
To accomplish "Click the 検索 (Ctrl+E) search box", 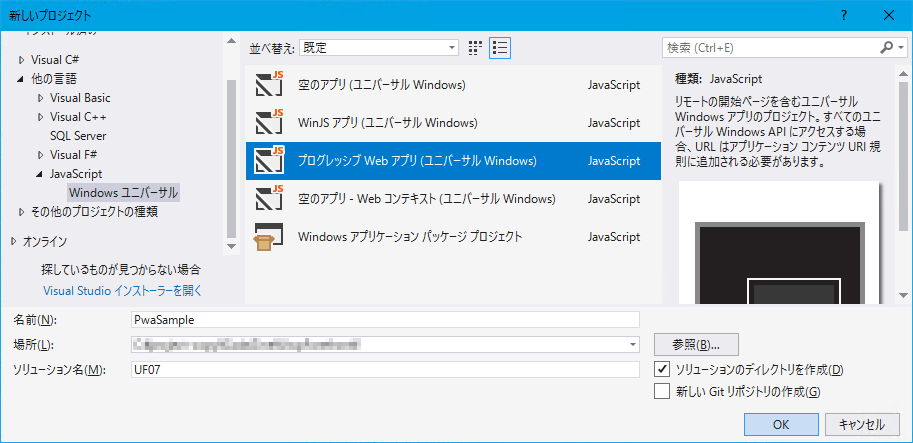I will coord(770,48).
